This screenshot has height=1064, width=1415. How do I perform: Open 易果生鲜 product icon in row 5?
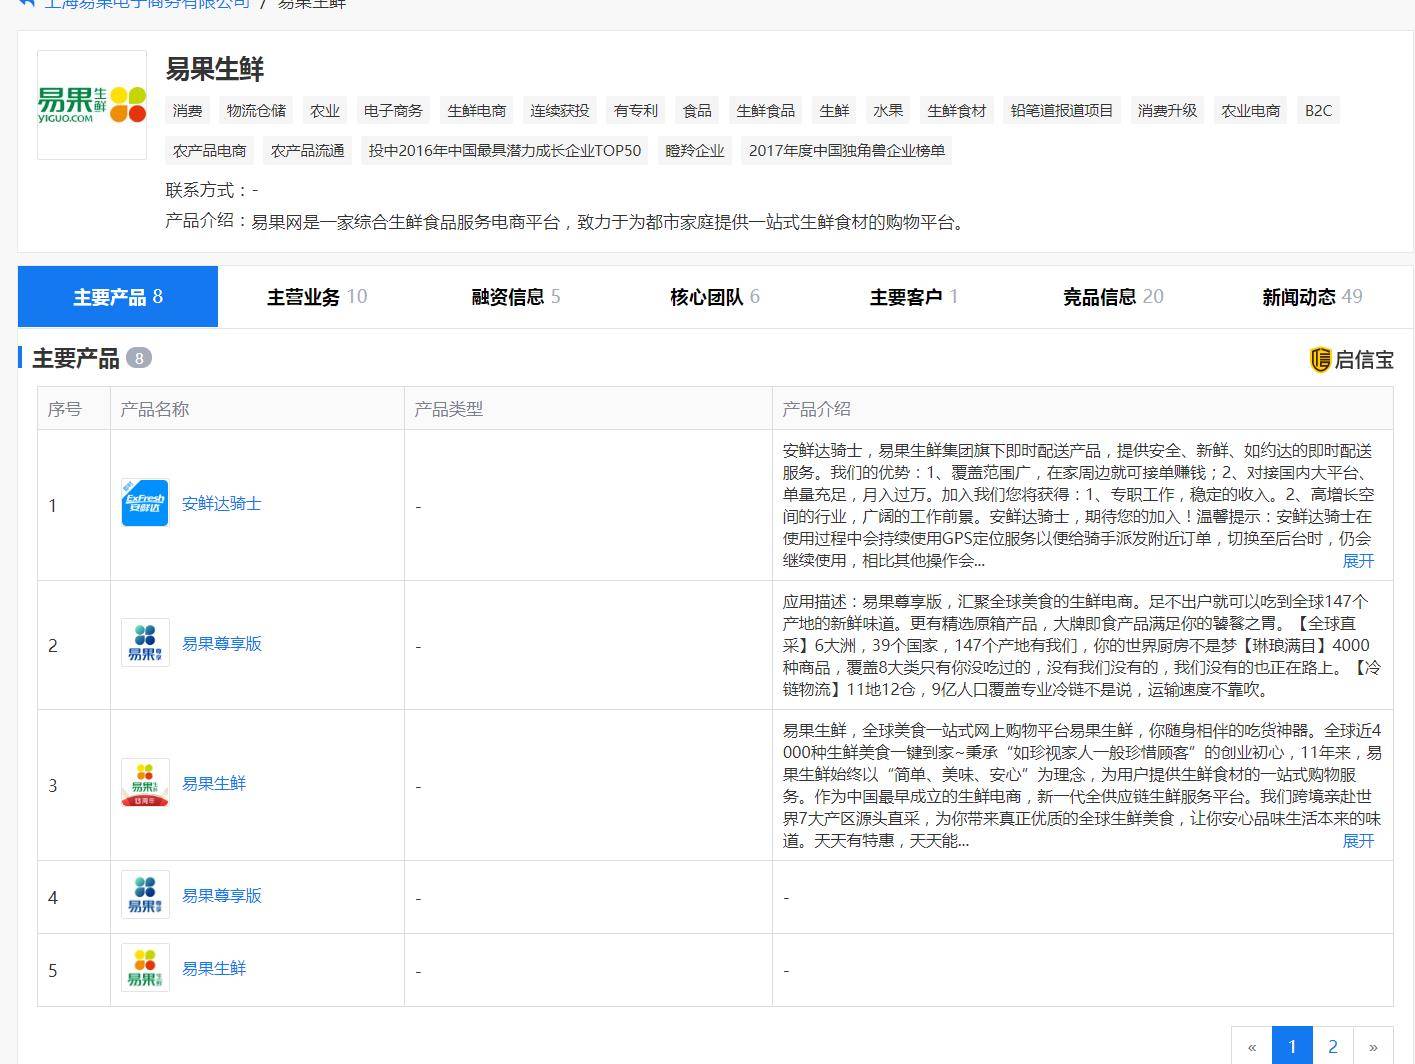coord(145,967)
